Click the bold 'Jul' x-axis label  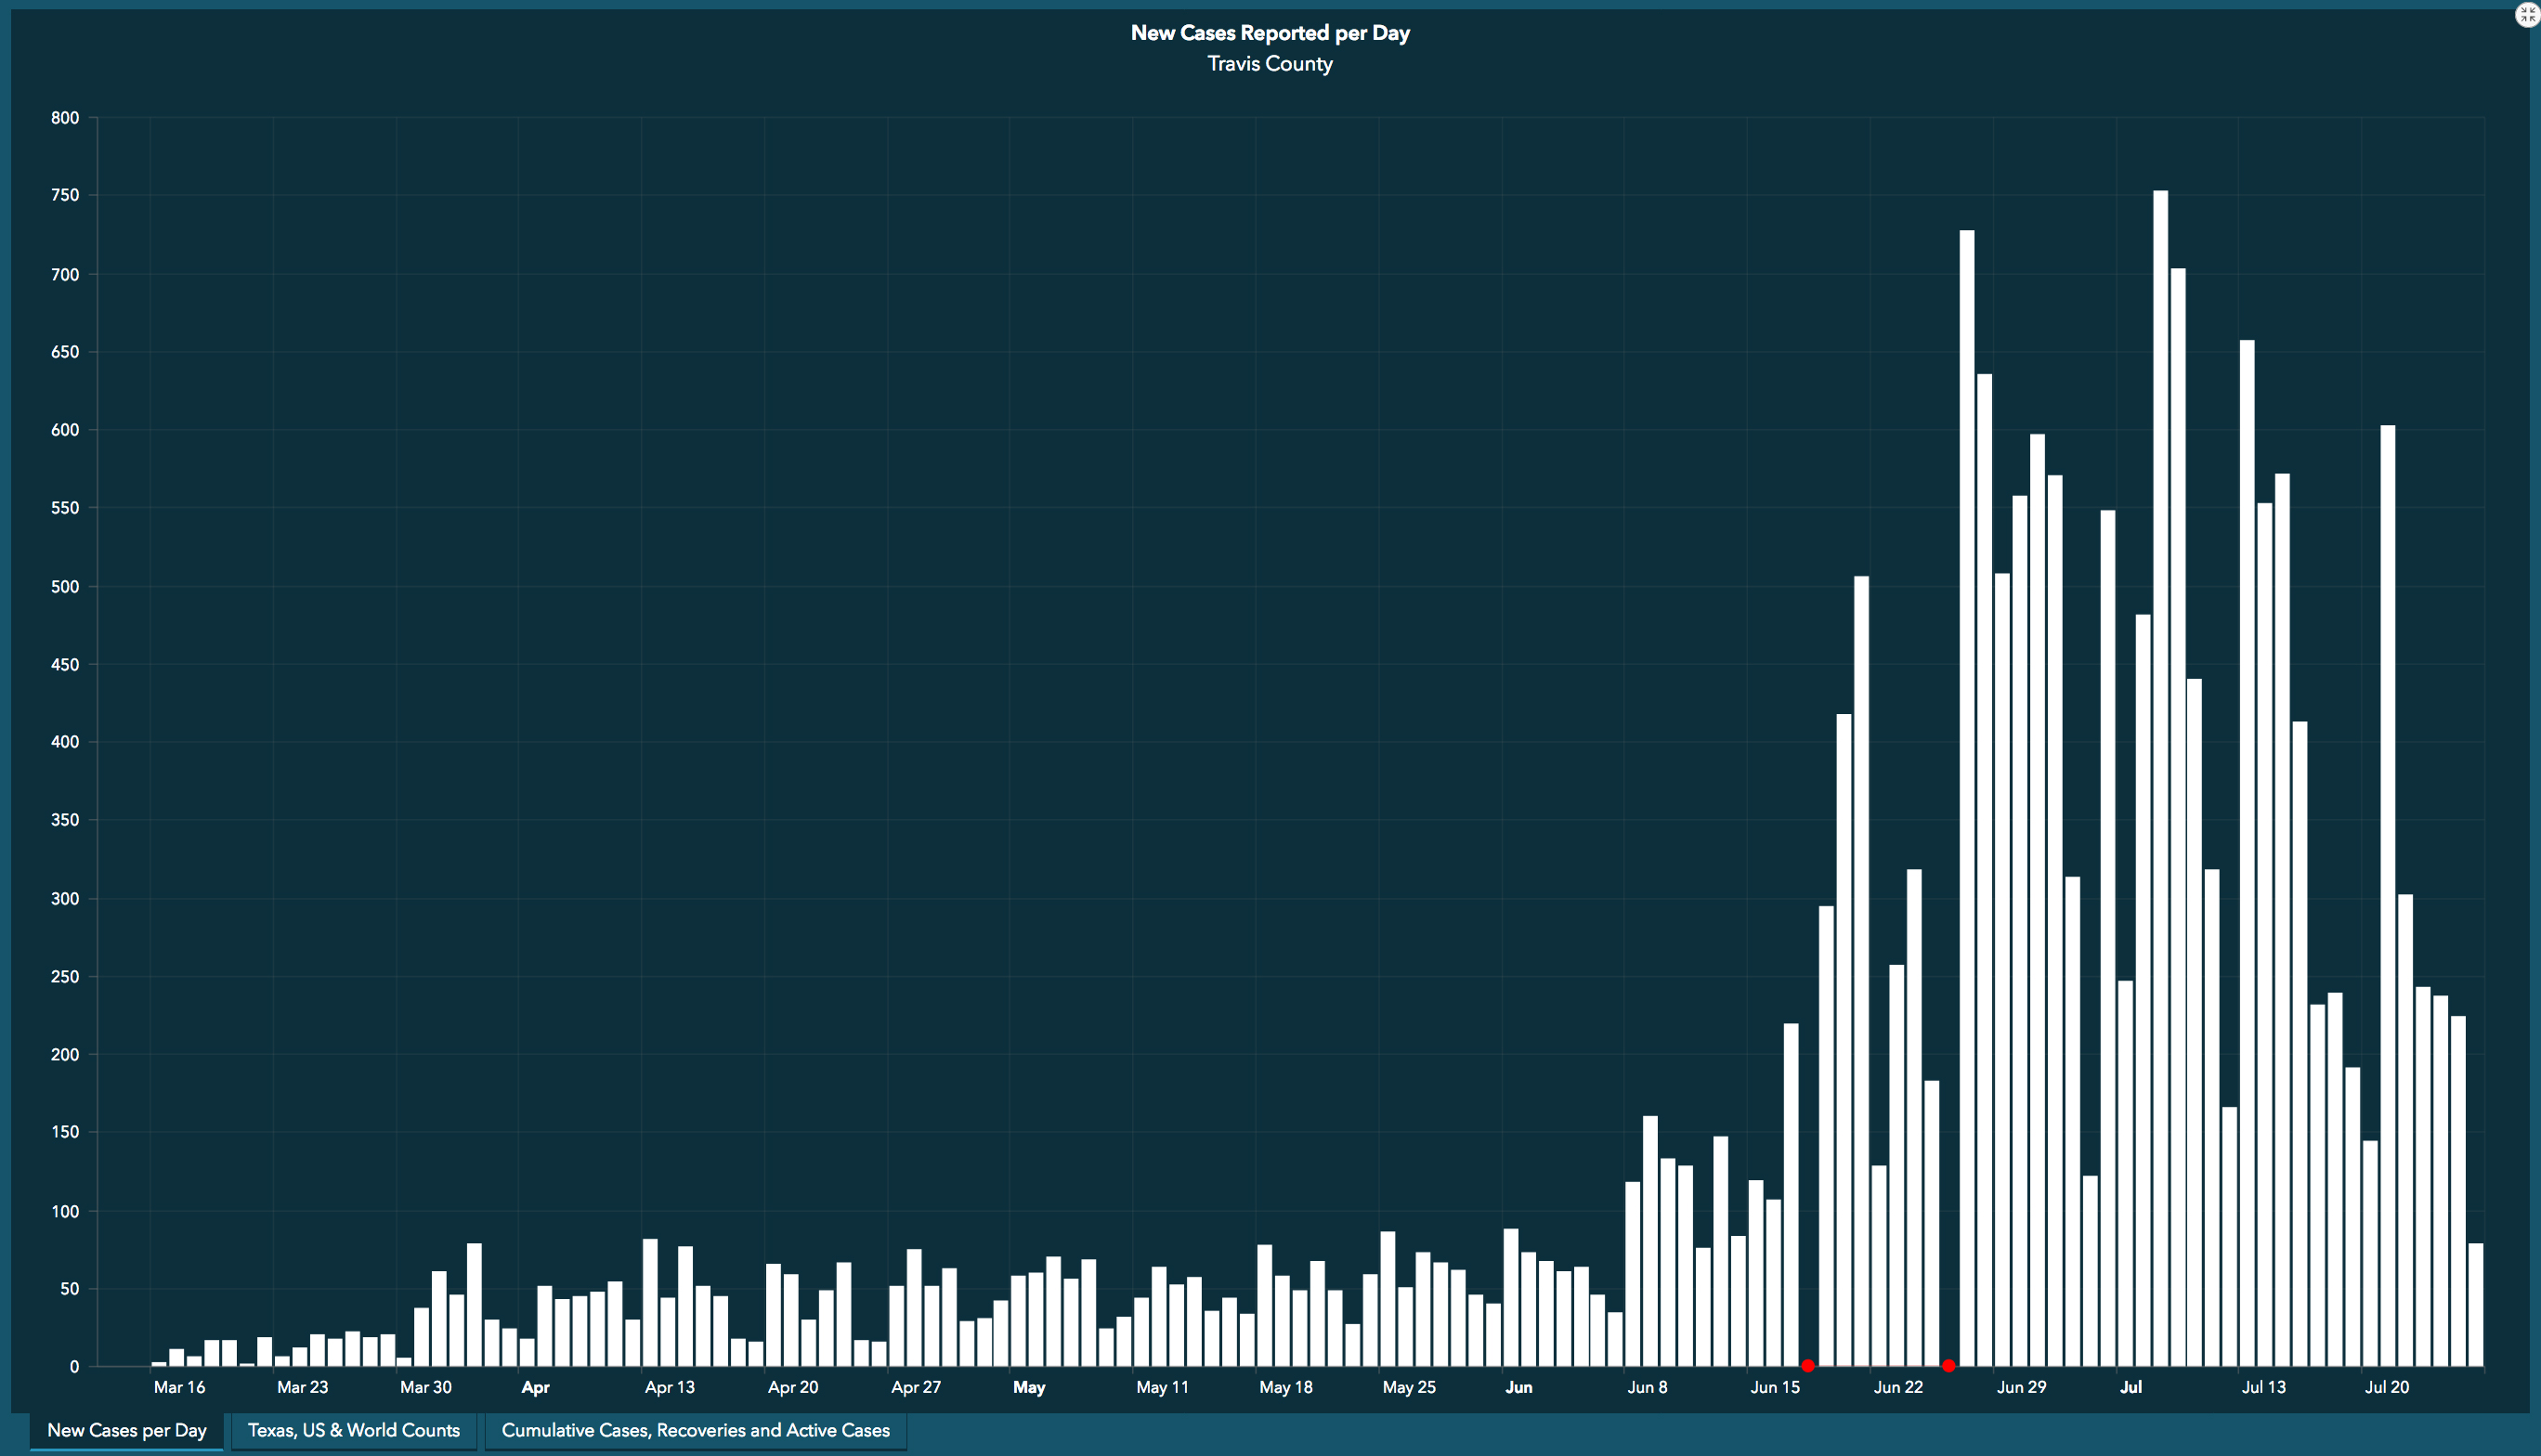pos(2131,1387)
